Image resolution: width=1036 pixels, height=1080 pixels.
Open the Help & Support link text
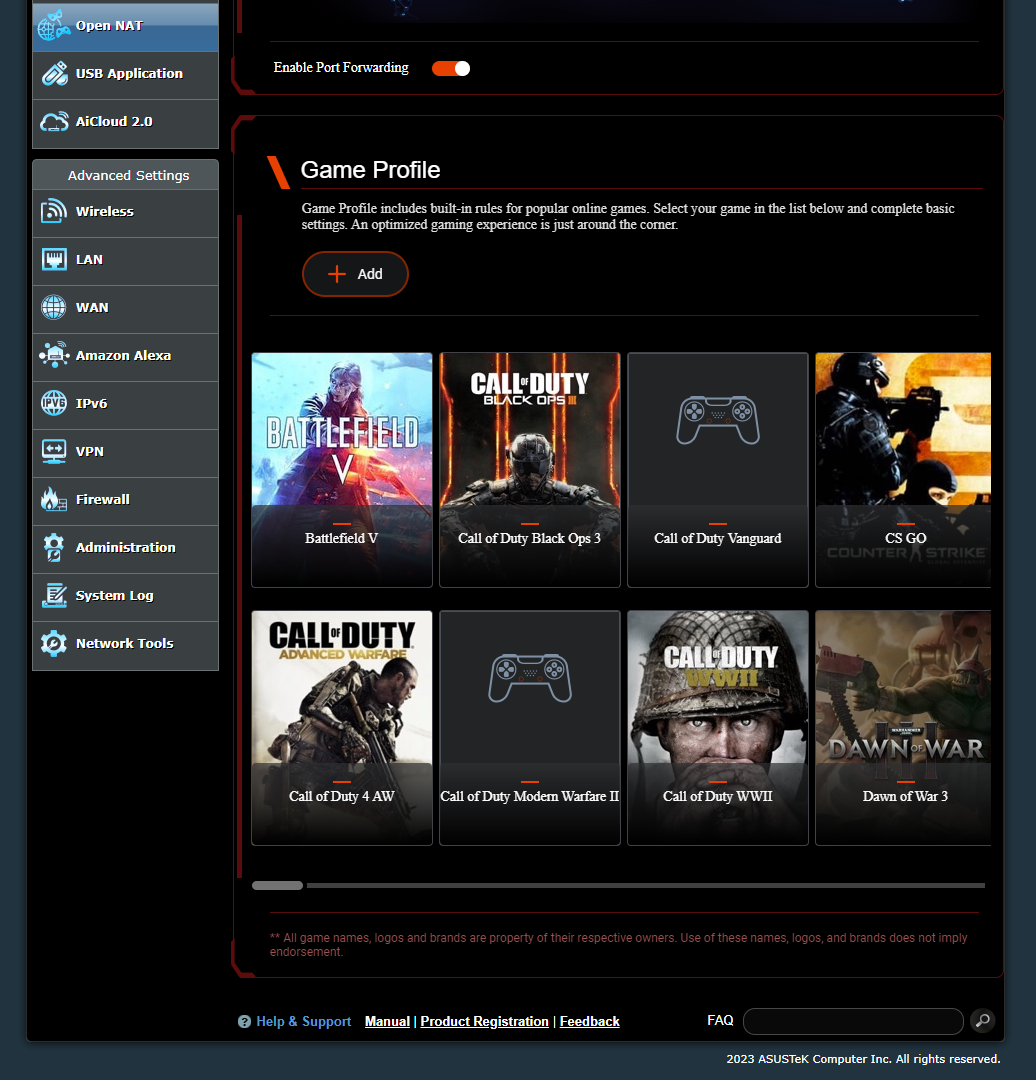[304, 1021]
